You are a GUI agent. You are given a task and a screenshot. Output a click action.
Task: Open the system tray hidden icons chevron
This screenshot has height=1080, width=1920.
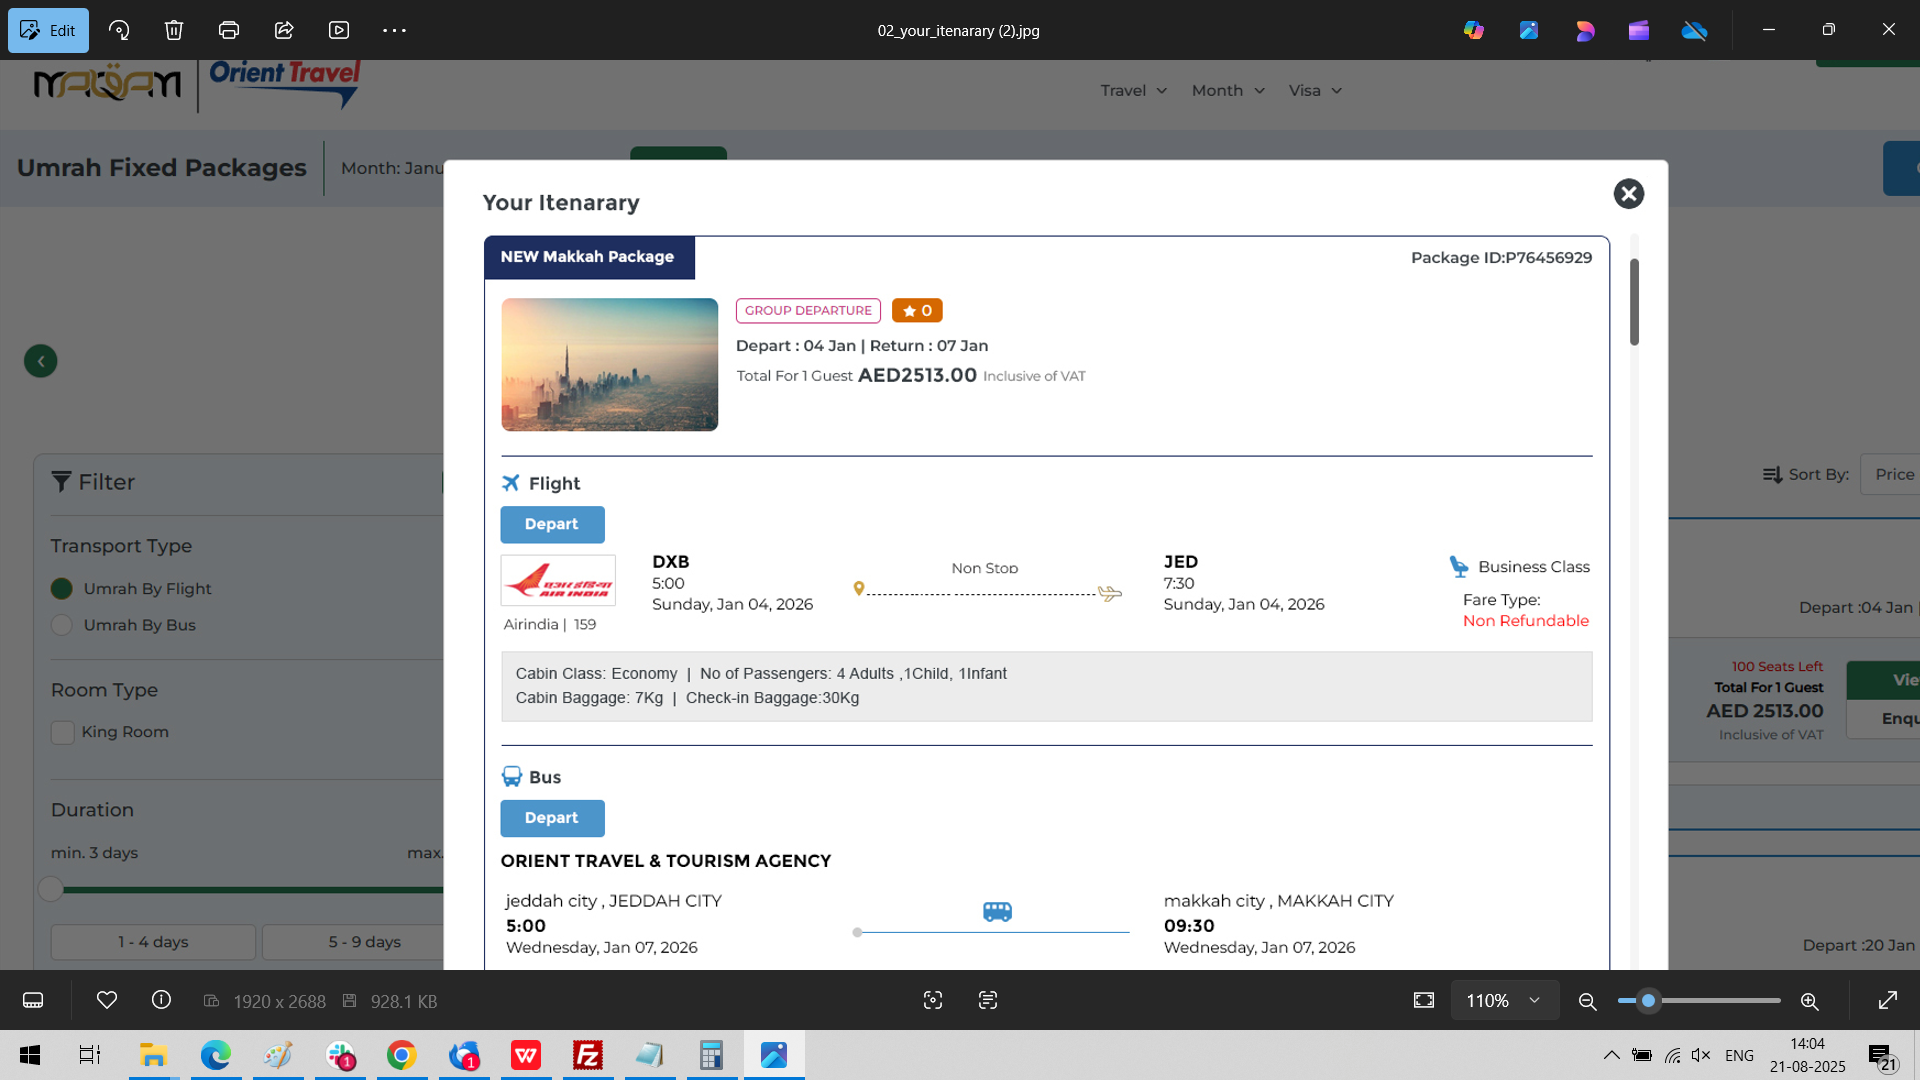coord(1611,1055)
